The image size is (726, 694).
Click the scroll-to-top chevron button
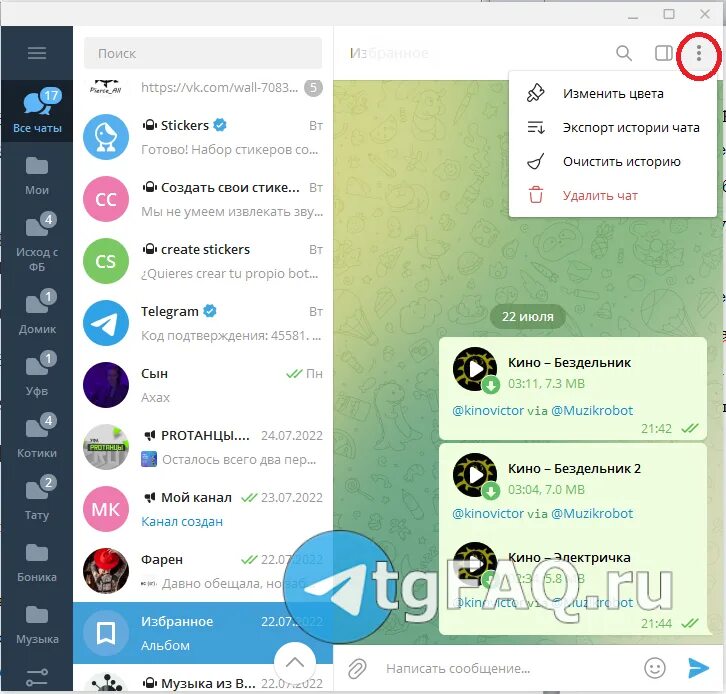295,663
